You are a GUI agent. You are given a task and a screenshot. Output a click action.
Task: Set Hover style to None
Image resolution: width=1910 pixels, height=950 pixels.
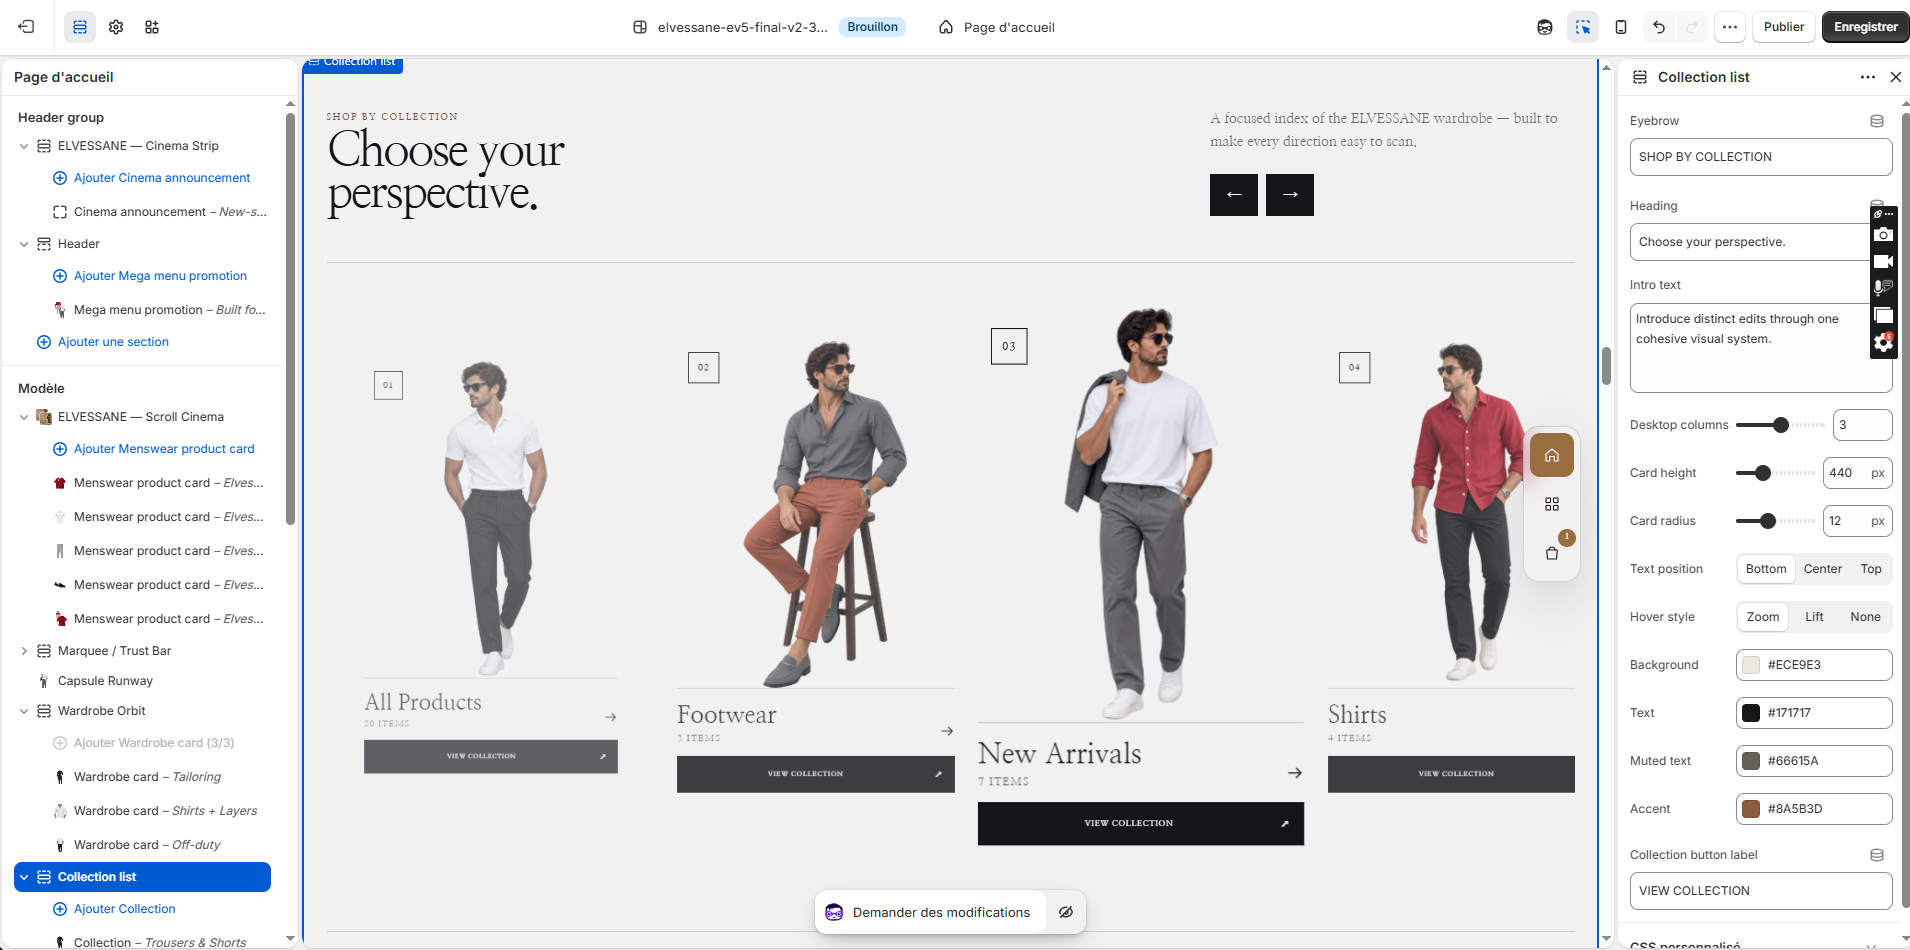[1865, 617]
